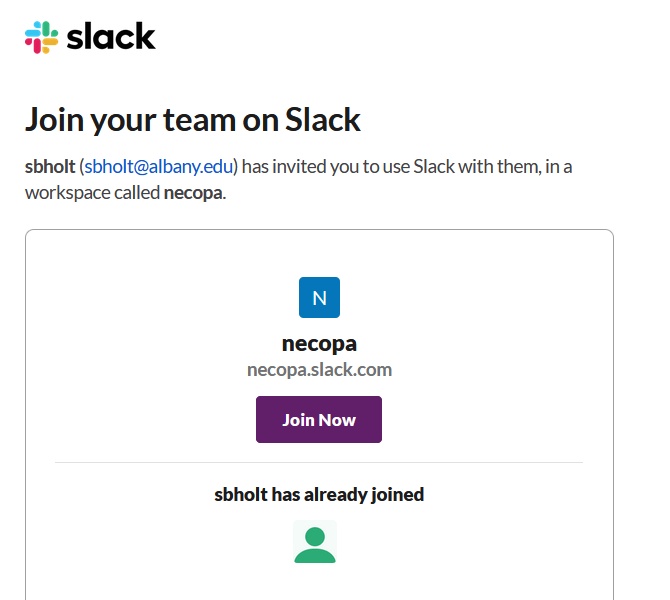The image size is (670, 600).
Task: Click the 'Join your team on Slack' heading
Action: tap(193, 121)
